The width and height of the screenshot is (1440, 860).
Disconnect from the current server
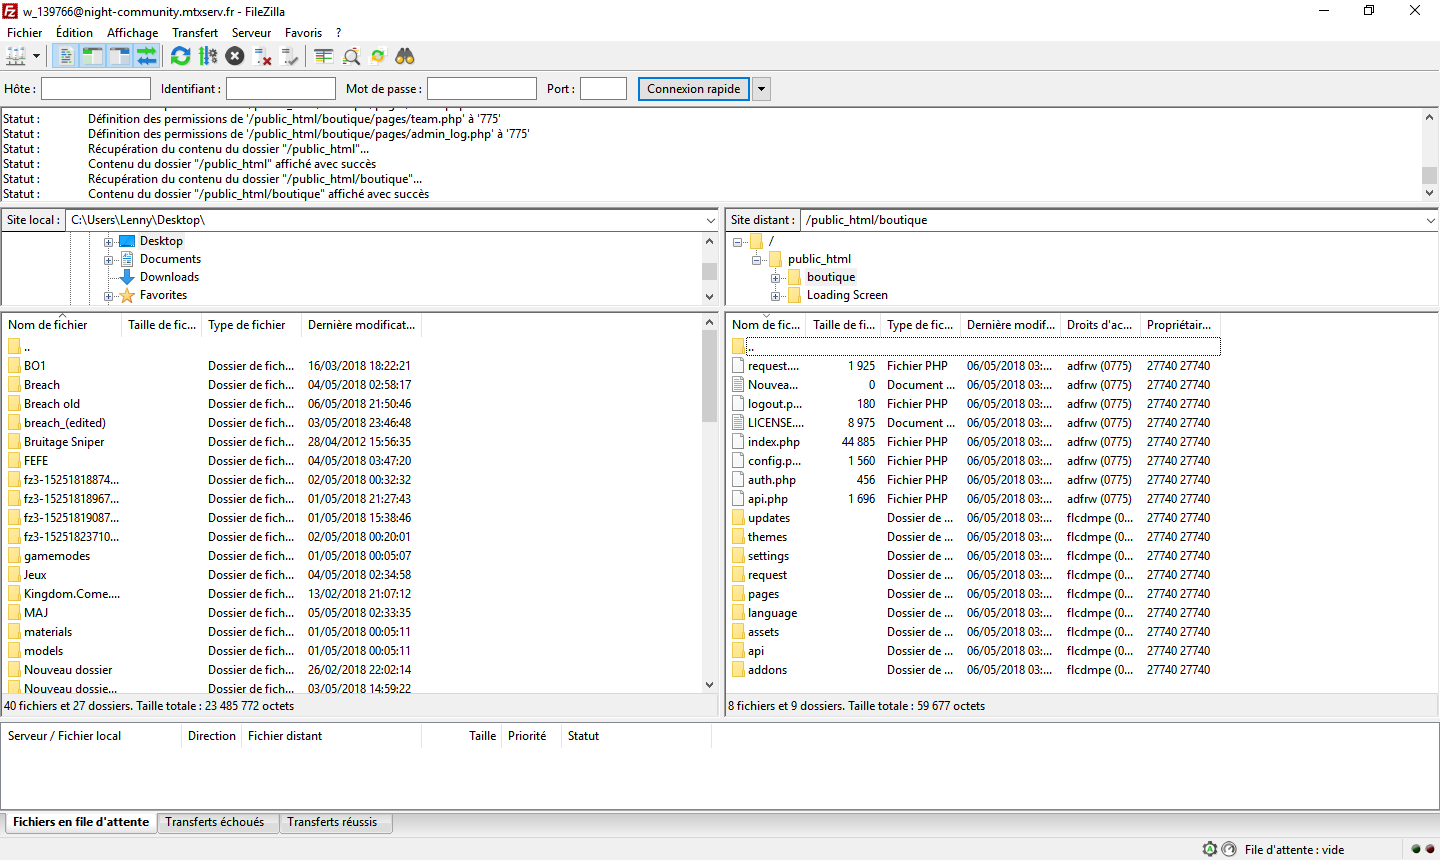[x=263, y=56]
